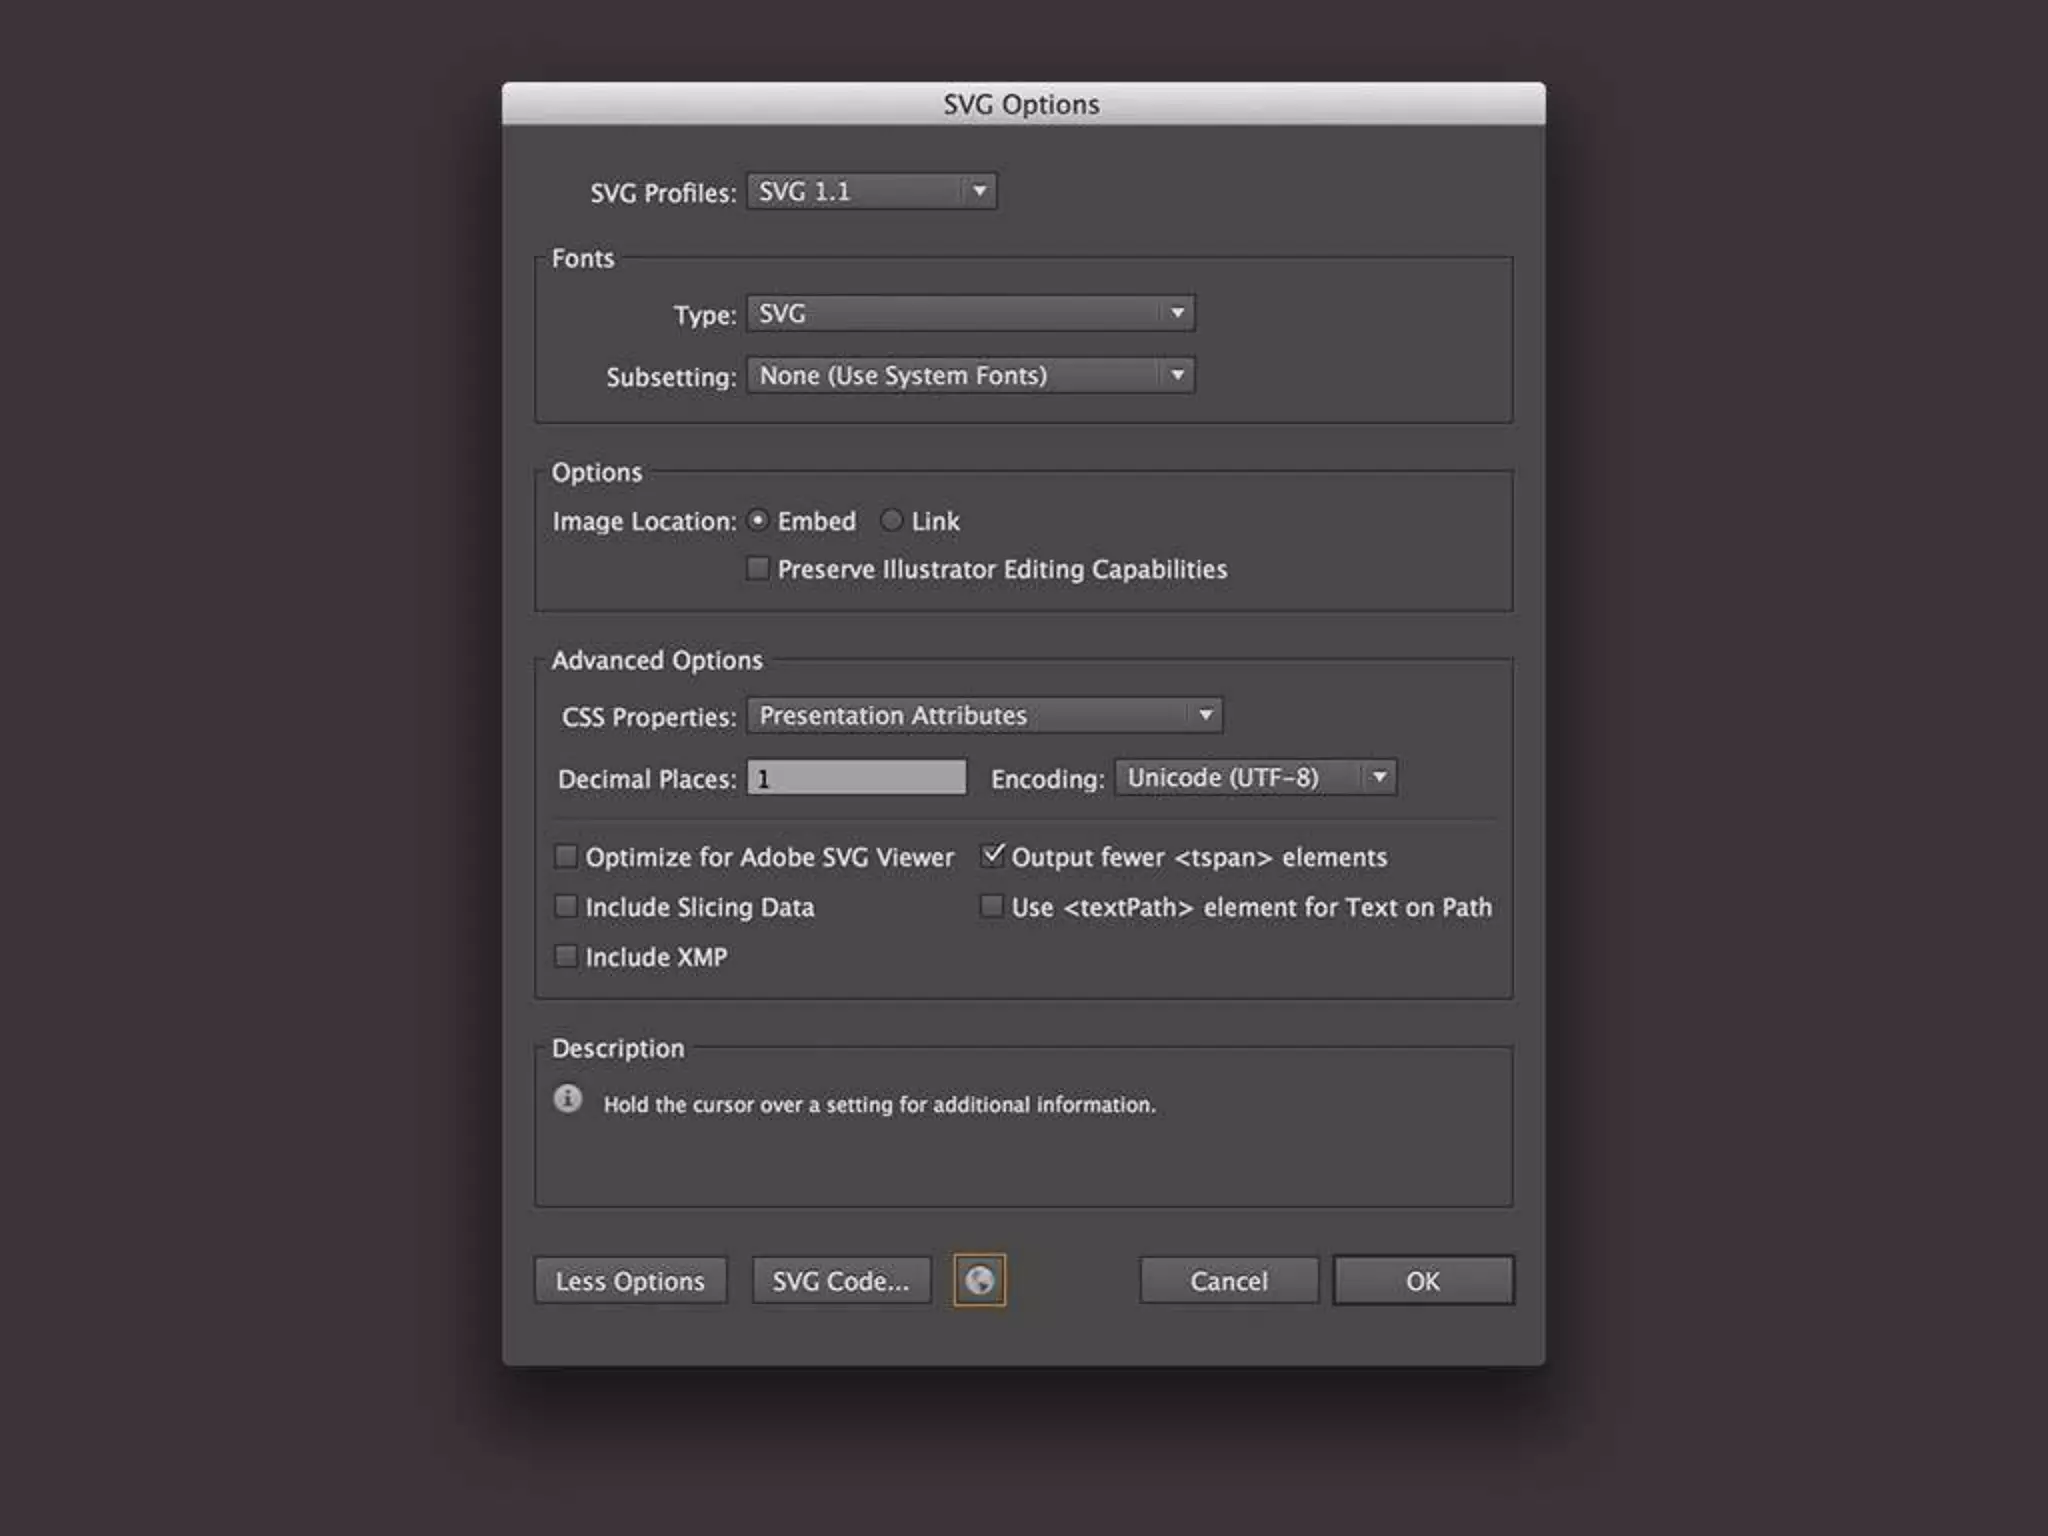2048x1536 pixels.
Task: Expand the Encoding Unicode dropdown
Action: pyautogui.click(x=1255, y=777)
